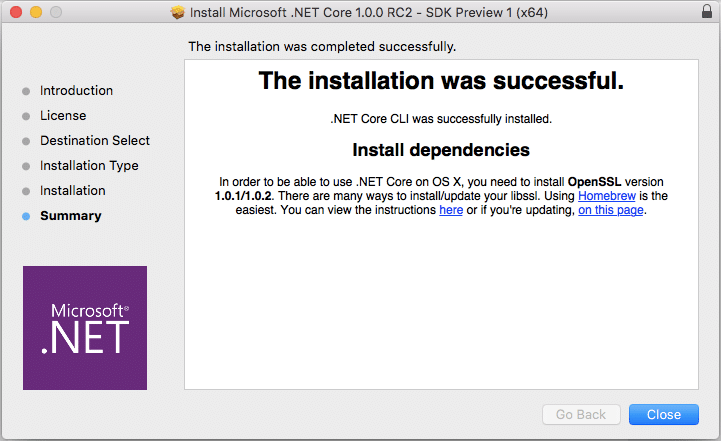Screen dimensions: 721x441
Task: Click the installer package icon in title
Action: tap(177, 12)
